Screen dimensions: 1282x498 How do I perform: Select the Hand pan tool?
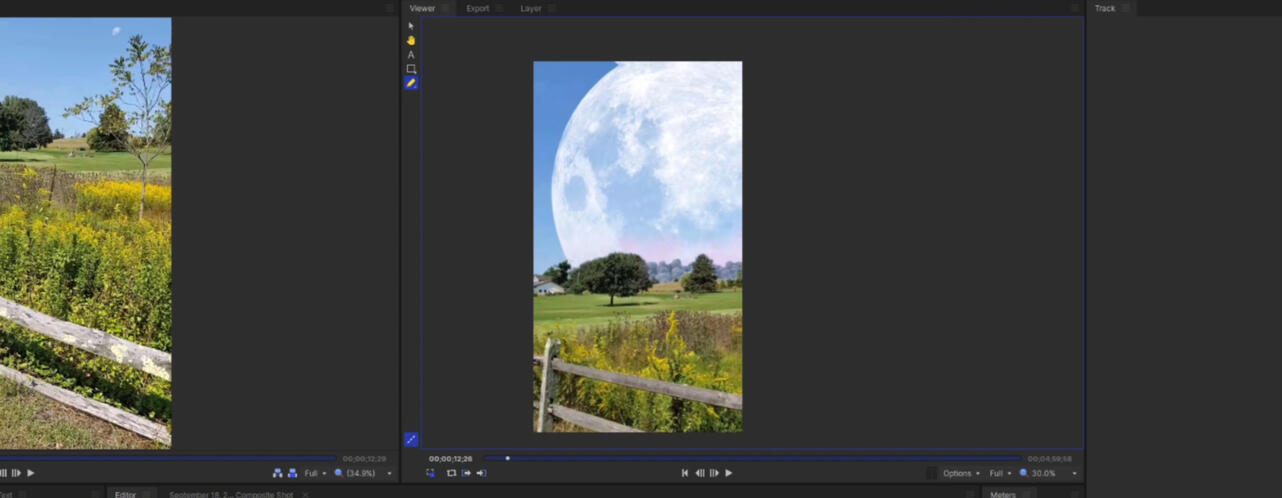point(411,40)
